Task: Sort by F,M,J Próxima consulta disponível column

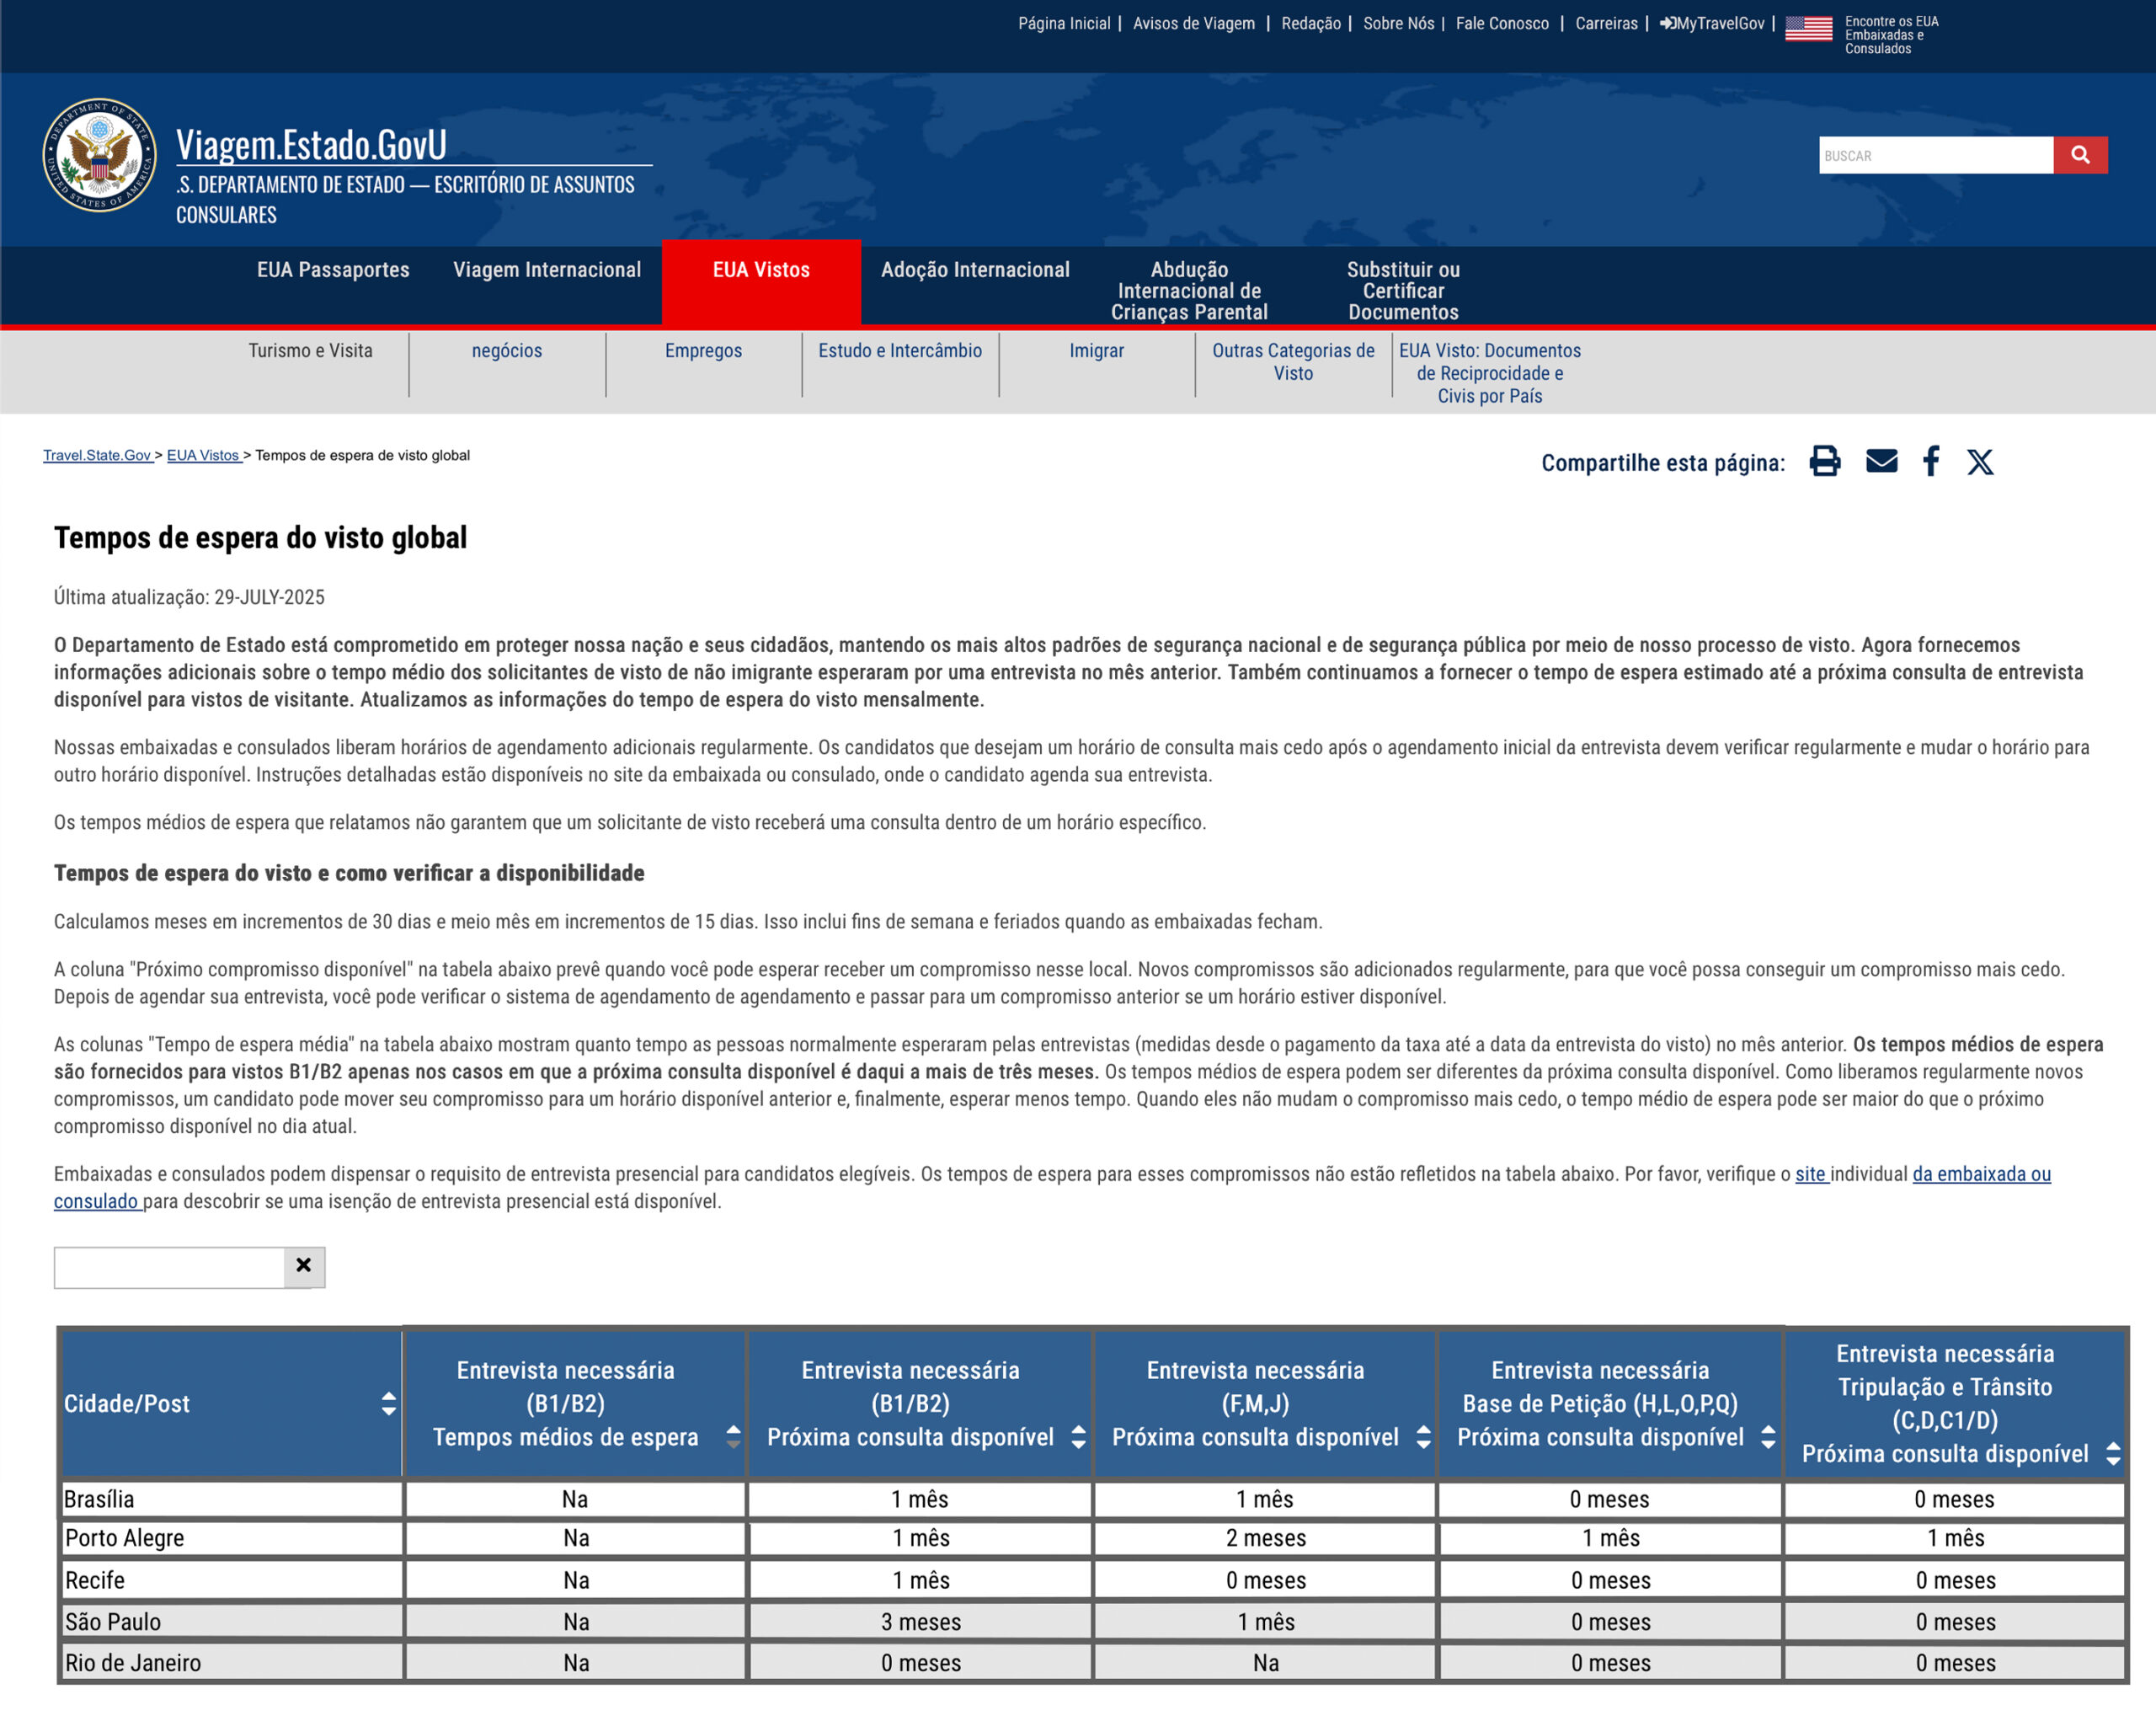Action: pyautogui.click(x=1423, y=1436)
